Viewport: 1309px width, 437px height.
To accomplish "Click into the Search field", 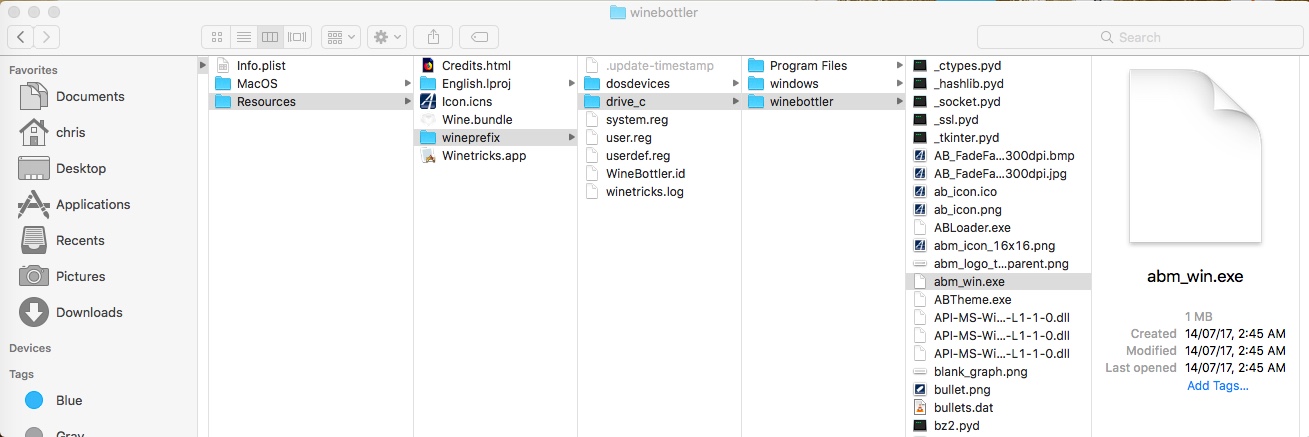I will pos(1138,37).
